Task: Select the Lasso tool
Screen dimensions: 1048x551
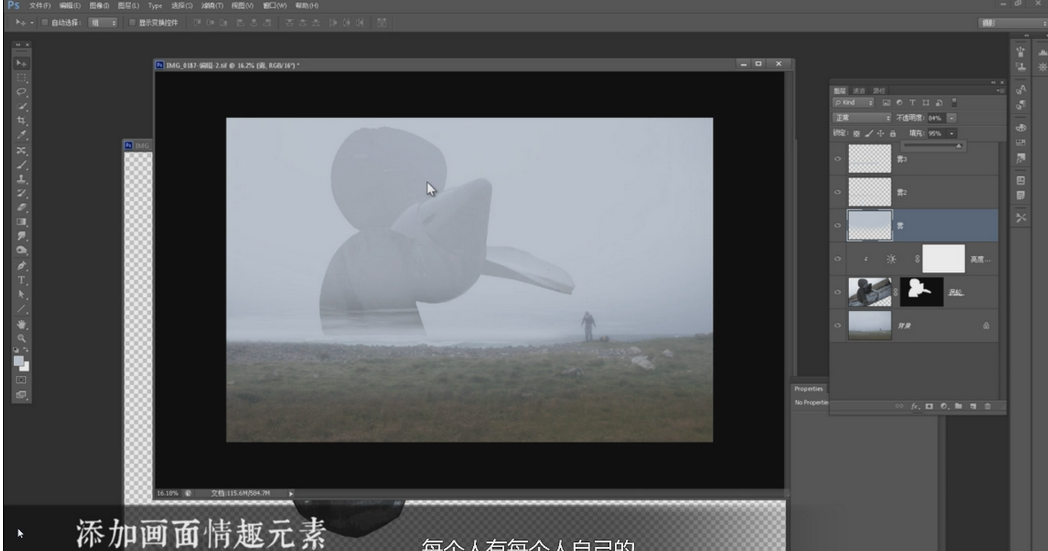Action: [21, 92]
